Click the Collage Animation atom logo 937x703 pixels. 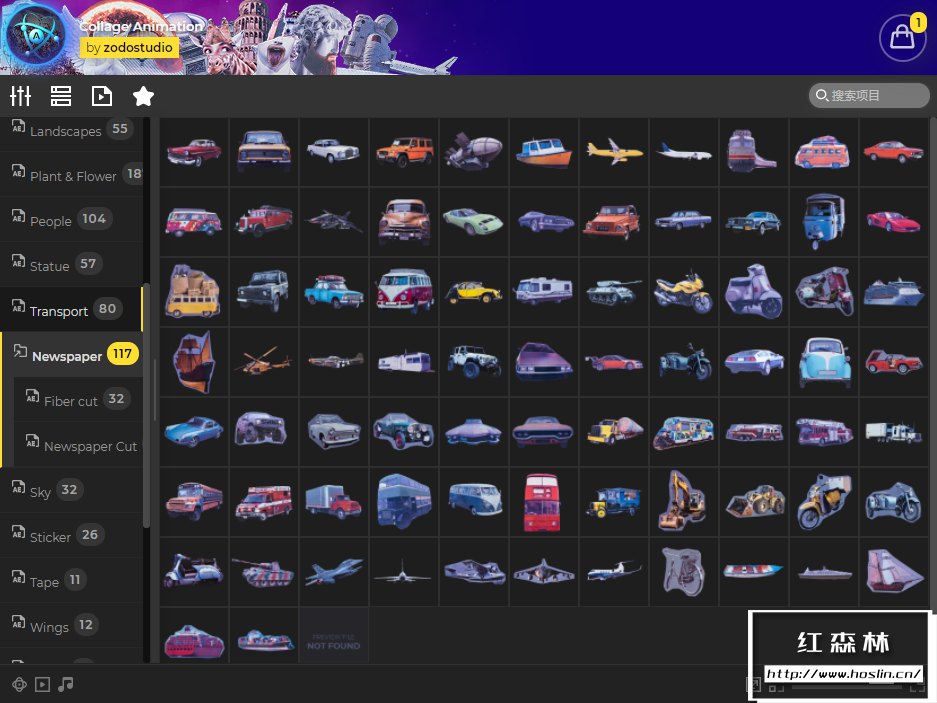35,36
